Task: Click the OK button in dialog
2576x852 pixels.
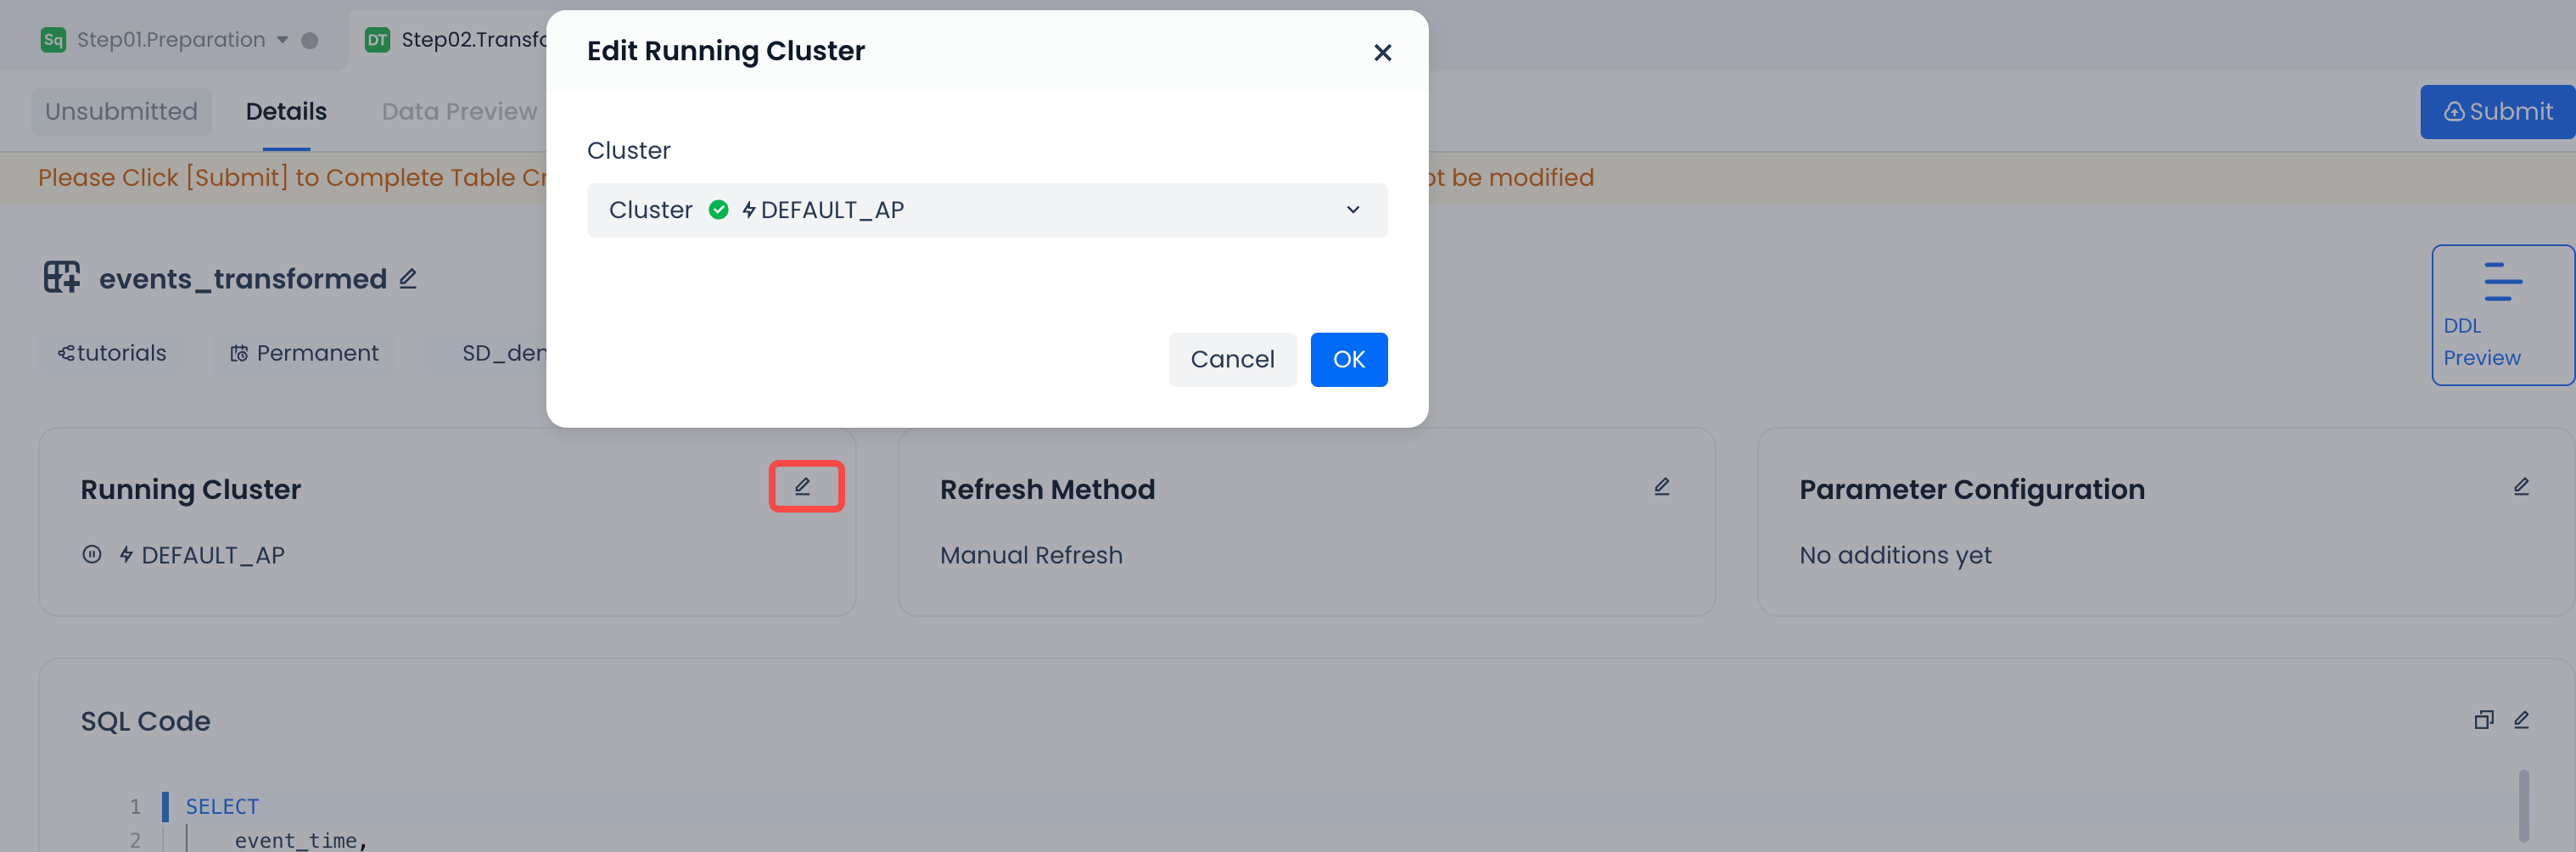Action: (1348, 359)
